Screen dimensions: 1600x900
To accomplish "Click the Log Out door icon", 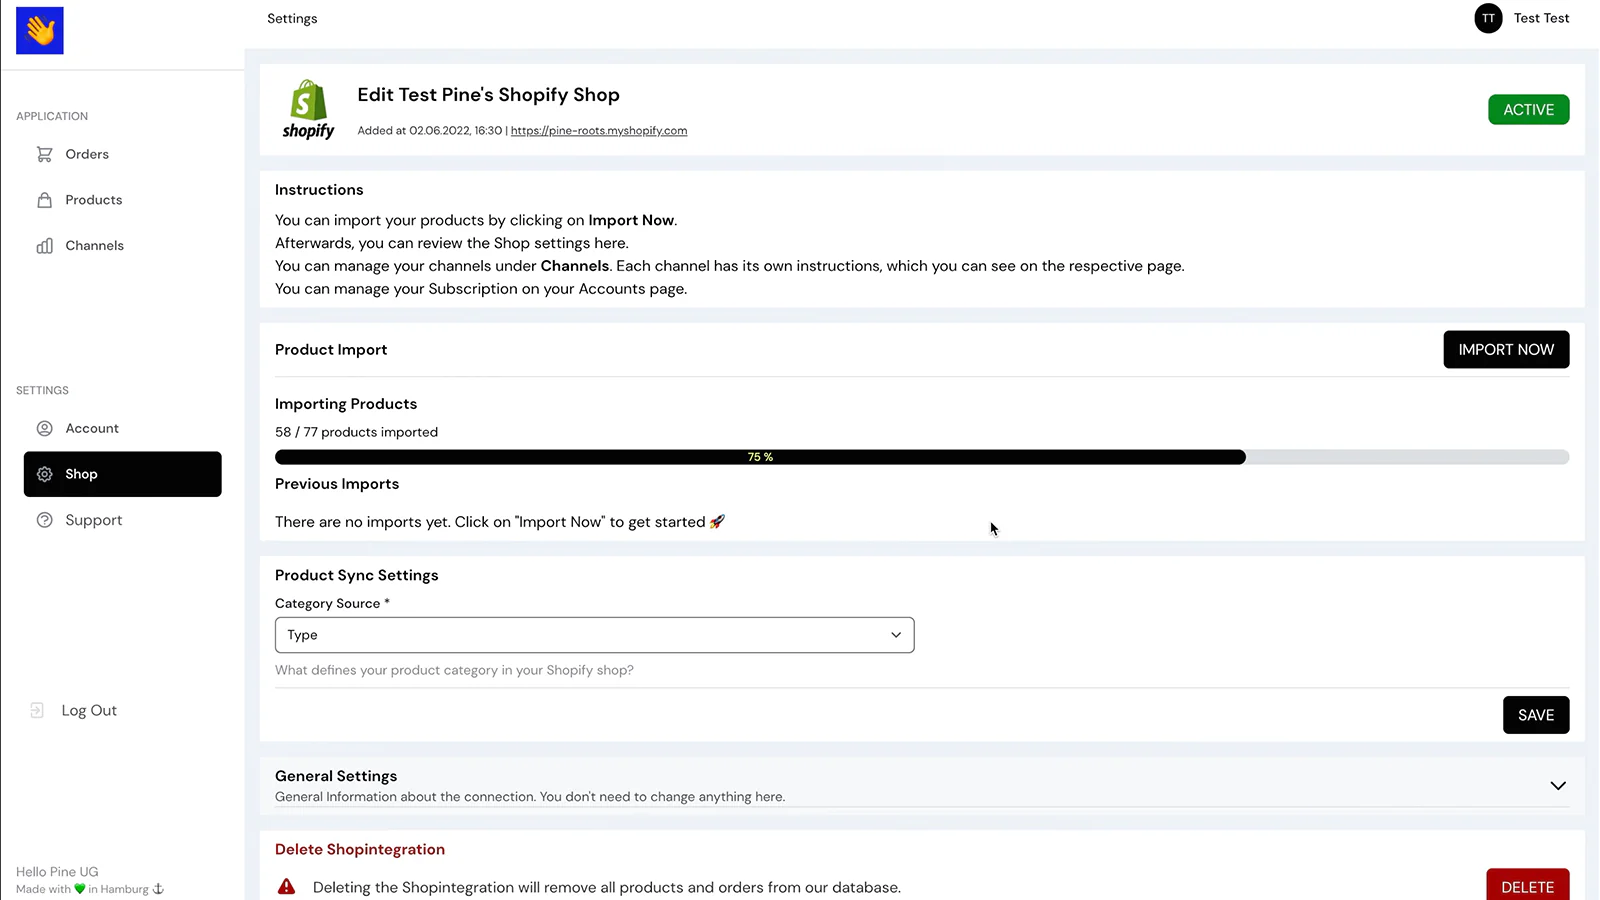I will tap(37, 710).
